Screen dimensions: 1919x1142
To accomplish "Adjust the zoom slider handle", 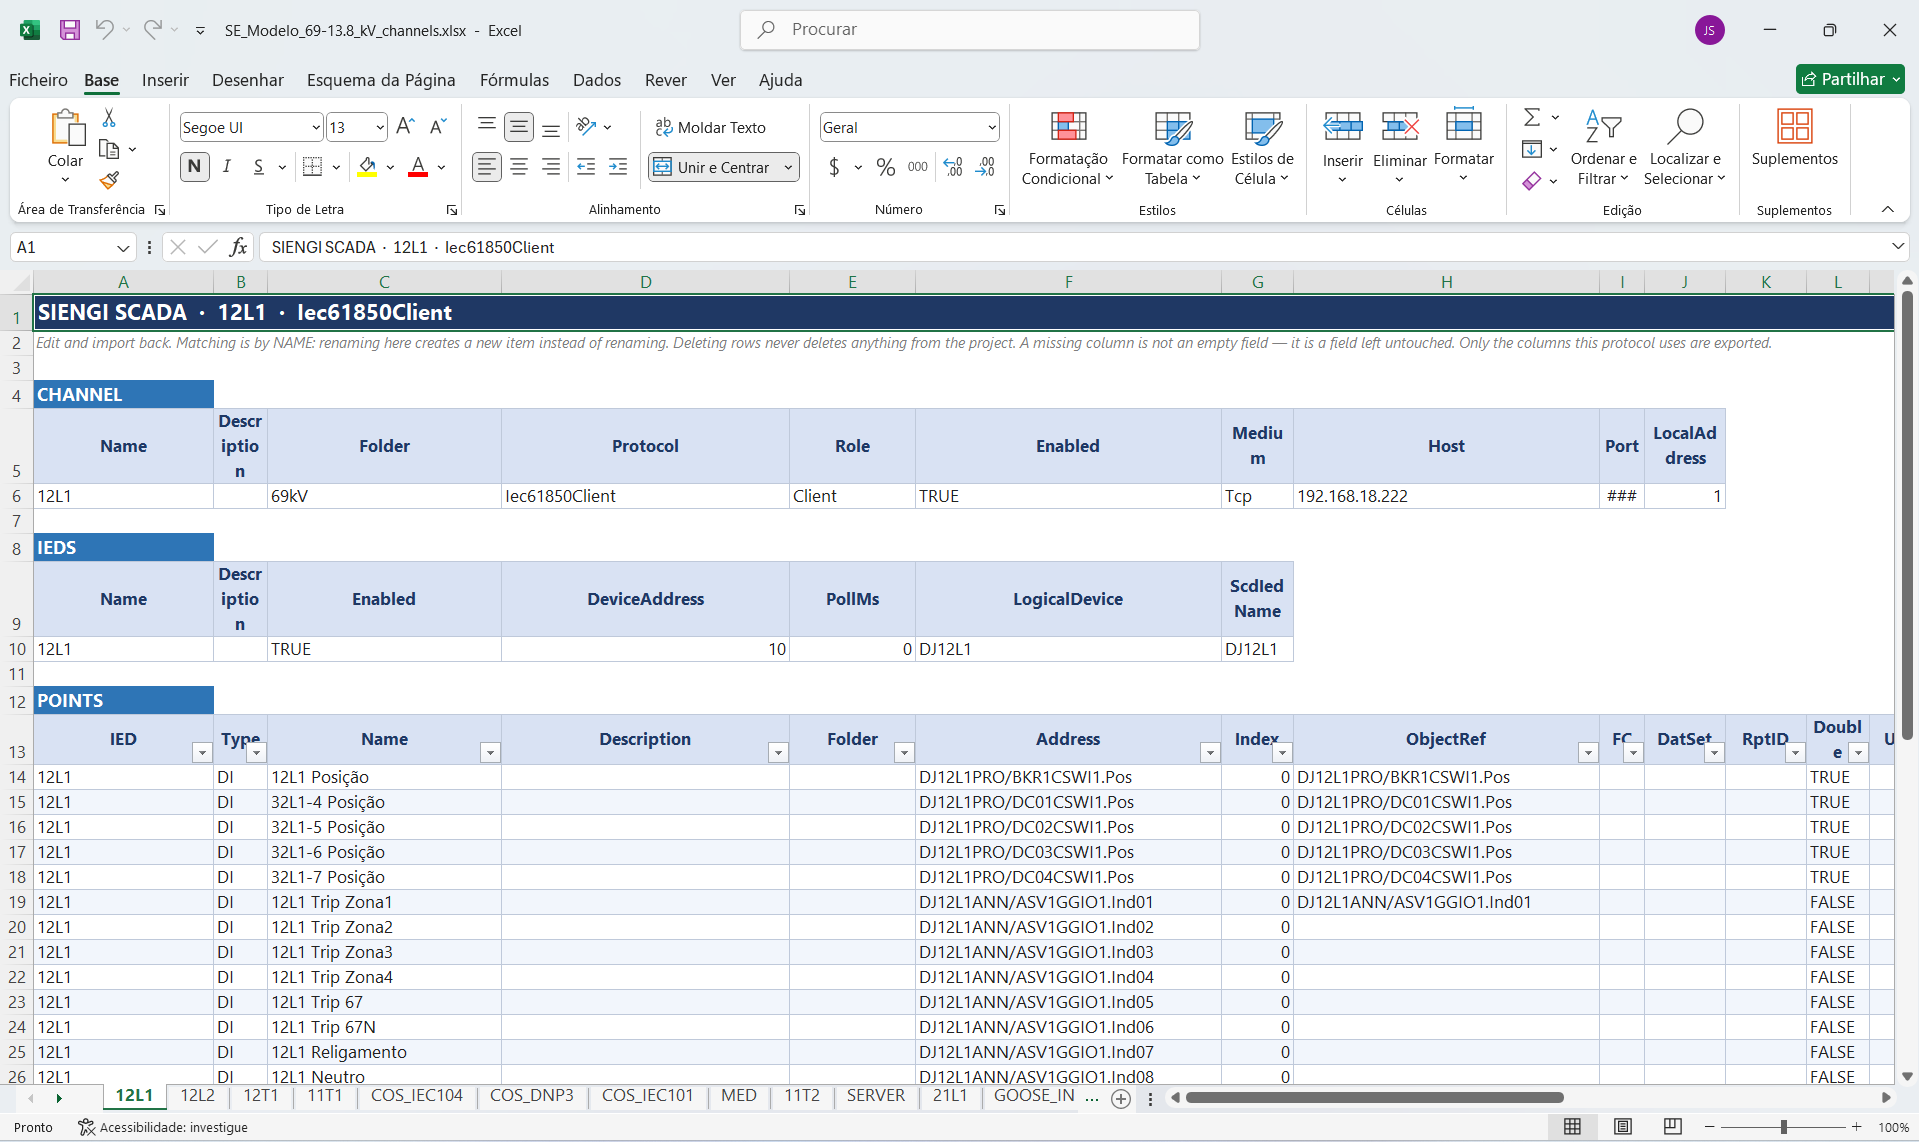I will (1783, 1127).
